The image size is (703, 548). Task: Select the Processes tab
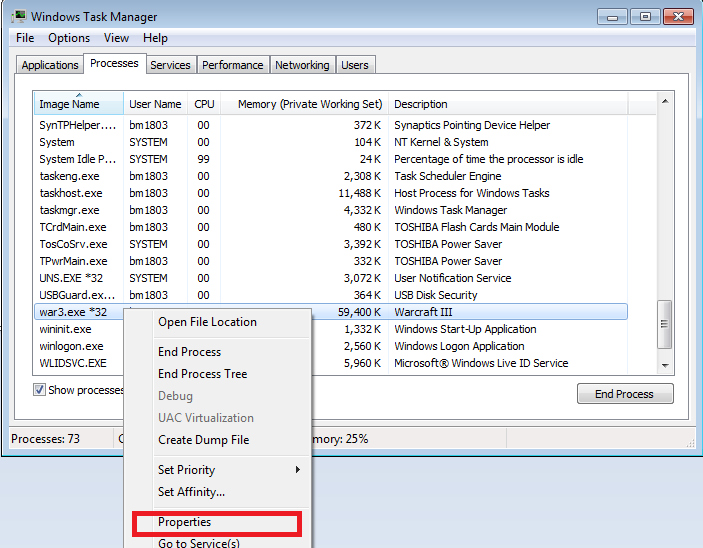click(x=114, y=63)
